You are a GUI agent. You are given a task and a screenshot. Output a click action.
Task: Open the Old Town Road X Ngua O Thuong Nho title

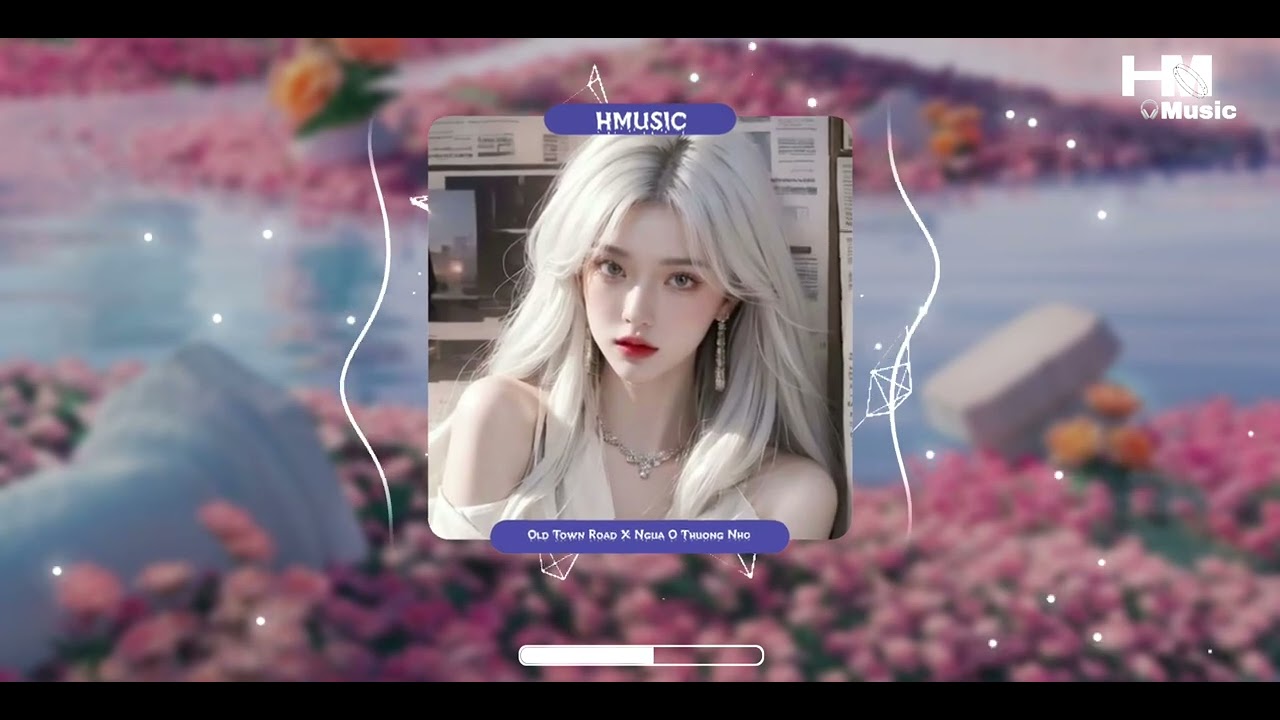[x=639, y=536]
